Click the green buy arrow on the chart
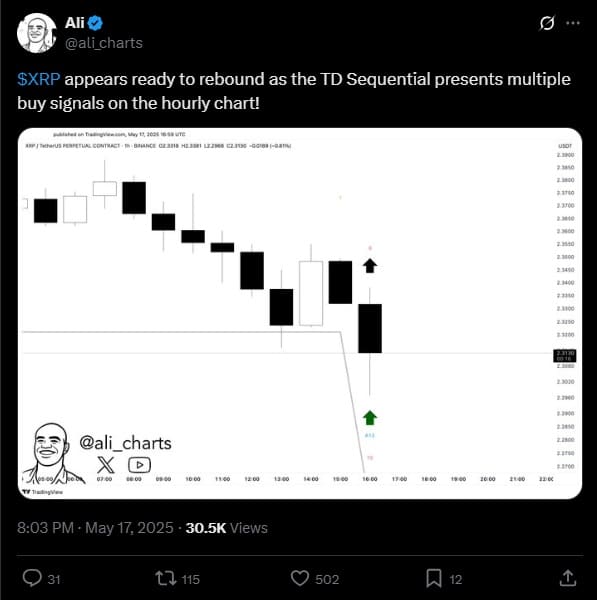This screenshot has height=600, width=597. [370, 417]
